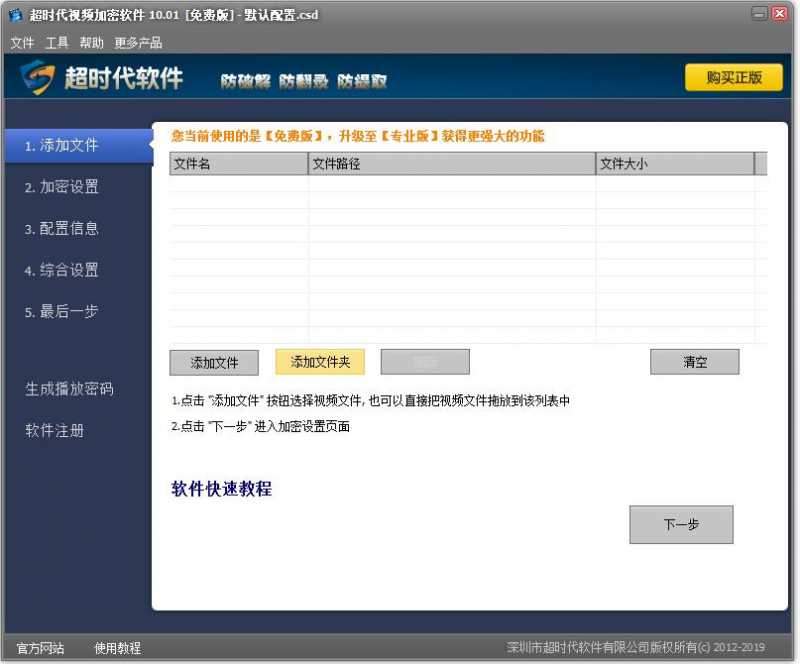Open the 生成播放密码 sidebar section
The height and width of the screenshot is (664, 800).
pos(71,390)
